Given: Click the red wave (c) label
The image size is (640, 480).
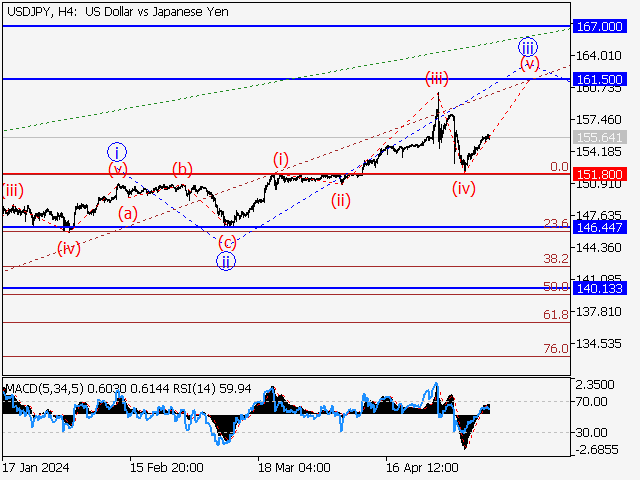Looking at the screenshot, I should click(x=227, y=242).
